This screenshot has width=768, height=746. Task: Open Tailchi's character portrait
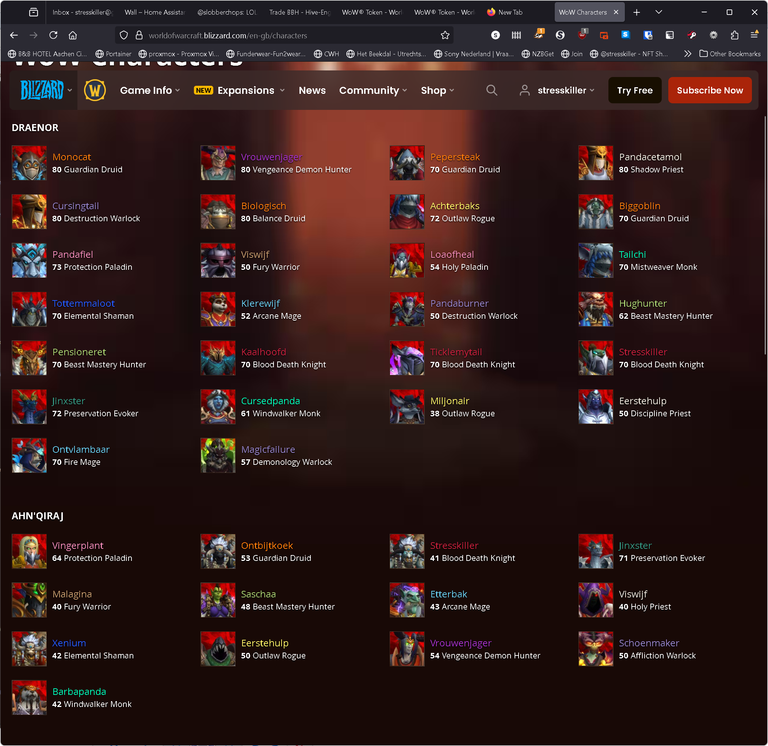[x=596, y=261]
